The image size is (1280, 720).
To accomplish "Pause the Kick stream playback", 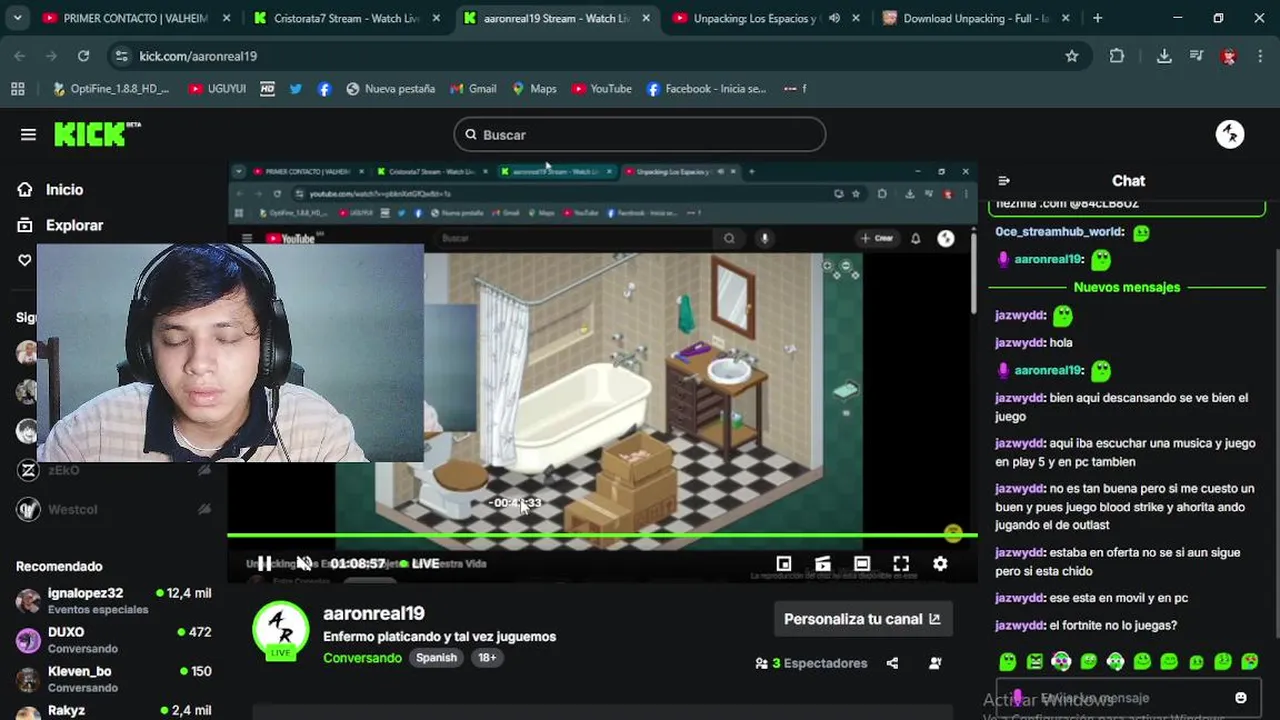I will [264, 563].
